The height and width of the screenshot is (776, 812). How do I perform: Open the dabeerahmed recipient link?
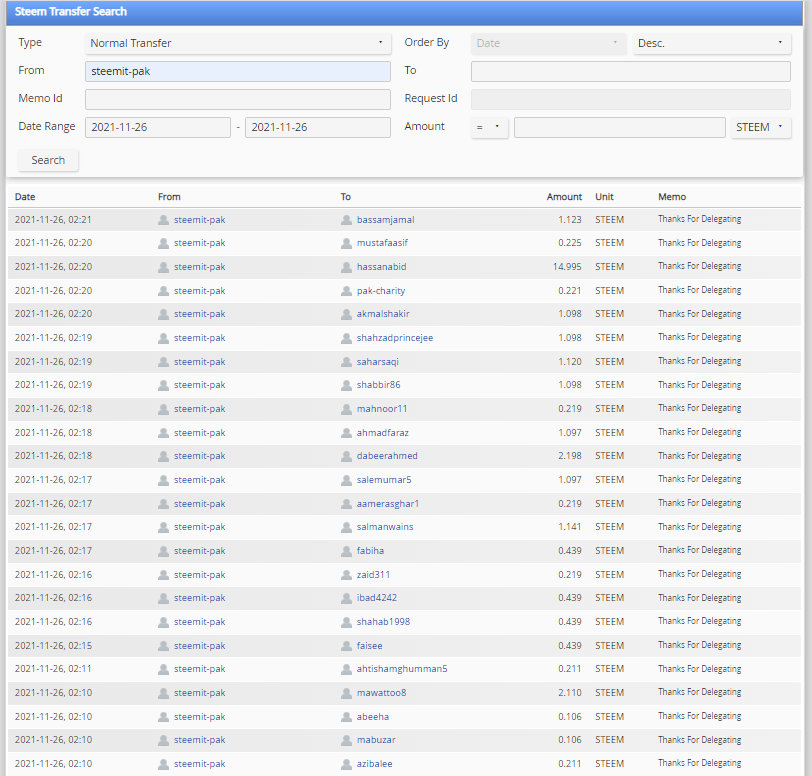pyautogui.click(x=387, y=456)
